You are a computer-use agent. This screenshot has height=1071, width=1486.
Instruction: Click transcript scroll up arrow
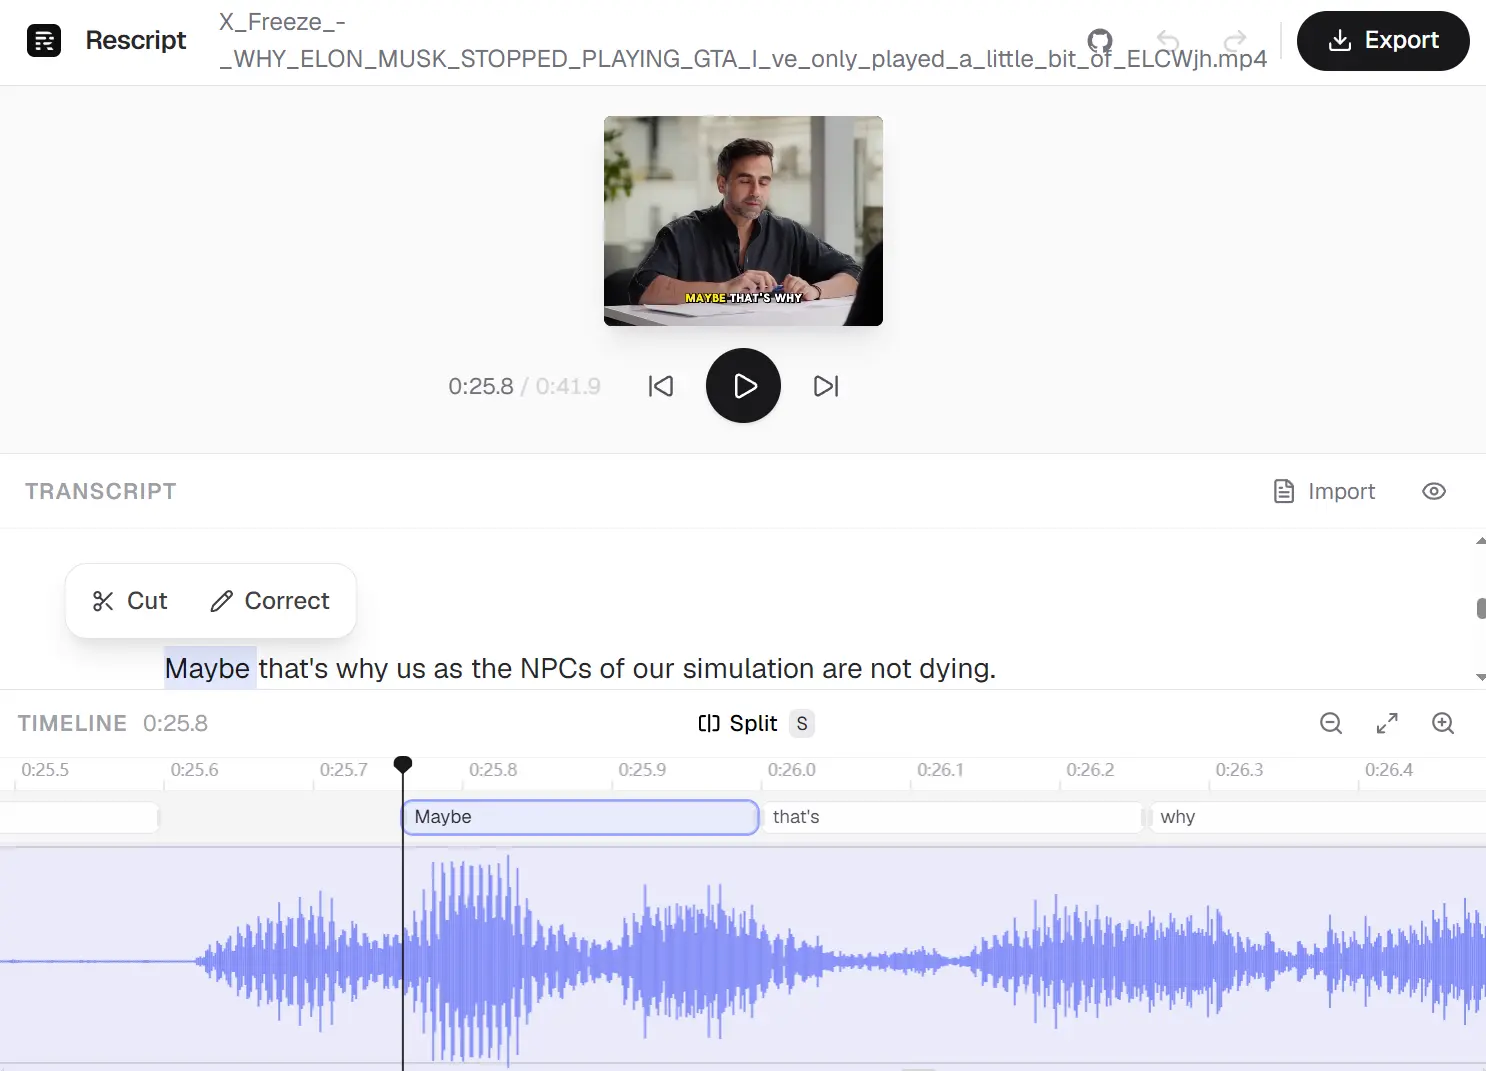click(1481, 541)
